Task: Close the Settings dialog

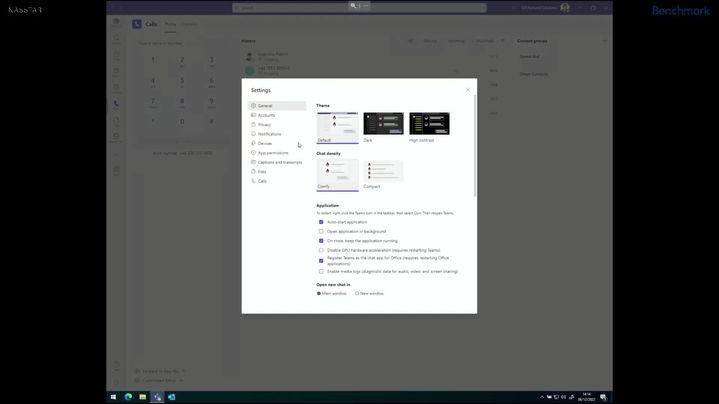Action: (468, 90)
